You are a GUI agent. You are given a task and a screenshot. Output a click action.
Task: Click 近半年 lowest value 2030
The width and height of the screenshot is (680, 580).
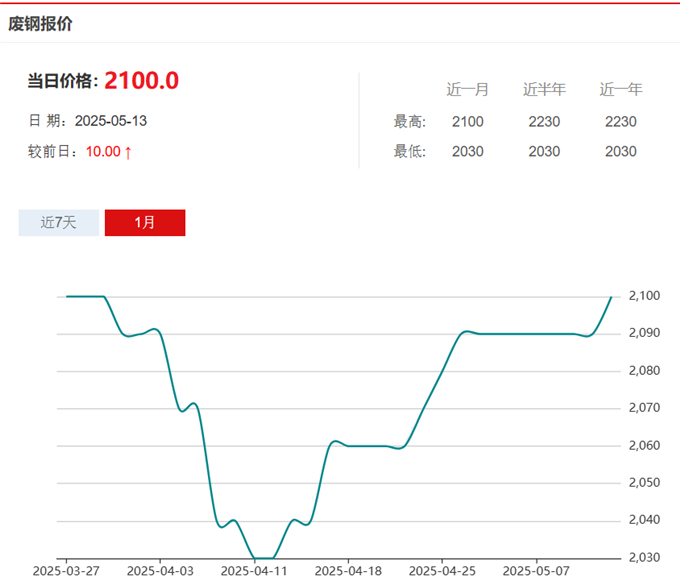(x=544, y=151)
